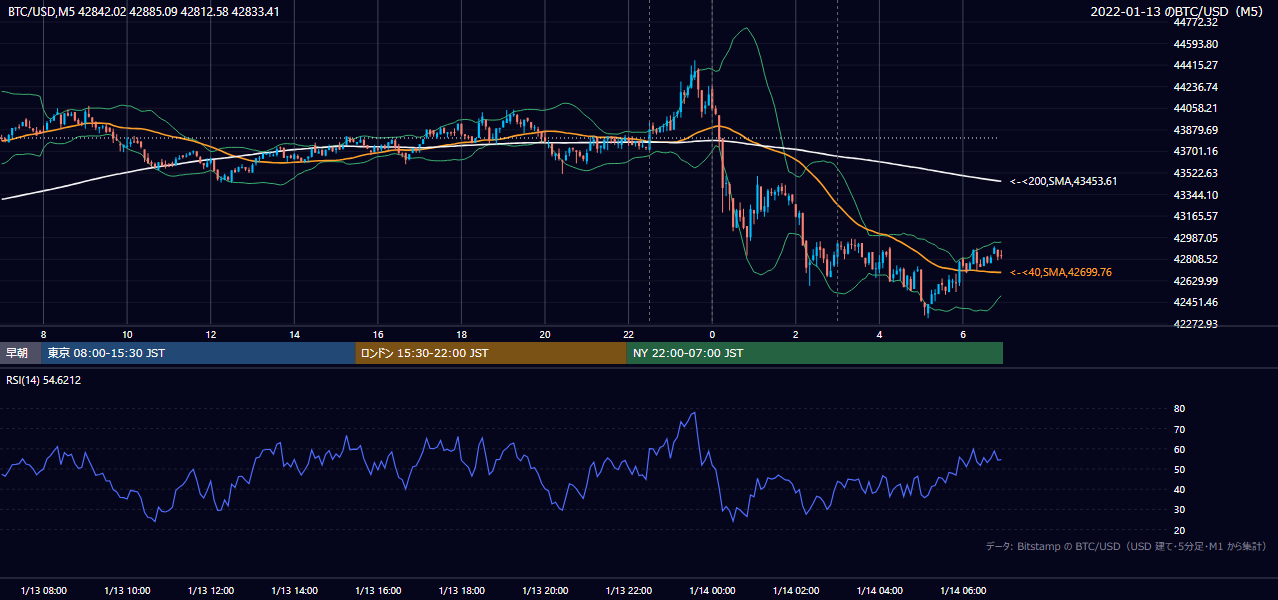Click hour tick 18 under the price chart
Screen dimensions: 1278x600
461,334
